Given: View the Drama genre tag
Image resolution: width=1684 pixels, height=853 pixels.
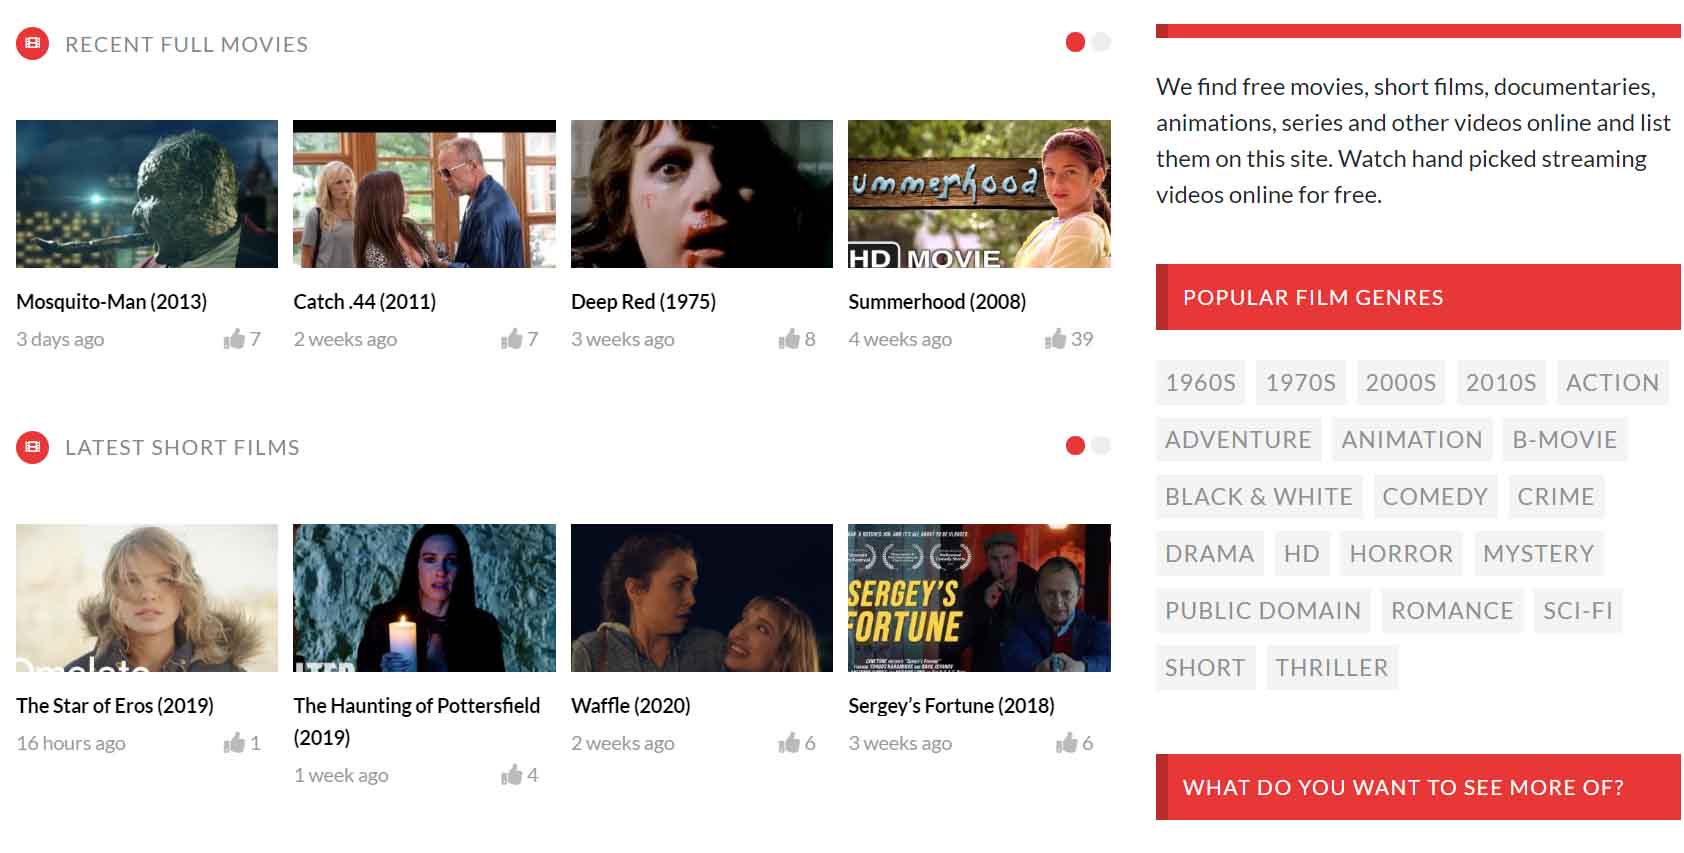Looking at the screenshot, I should pos(1210,553).
